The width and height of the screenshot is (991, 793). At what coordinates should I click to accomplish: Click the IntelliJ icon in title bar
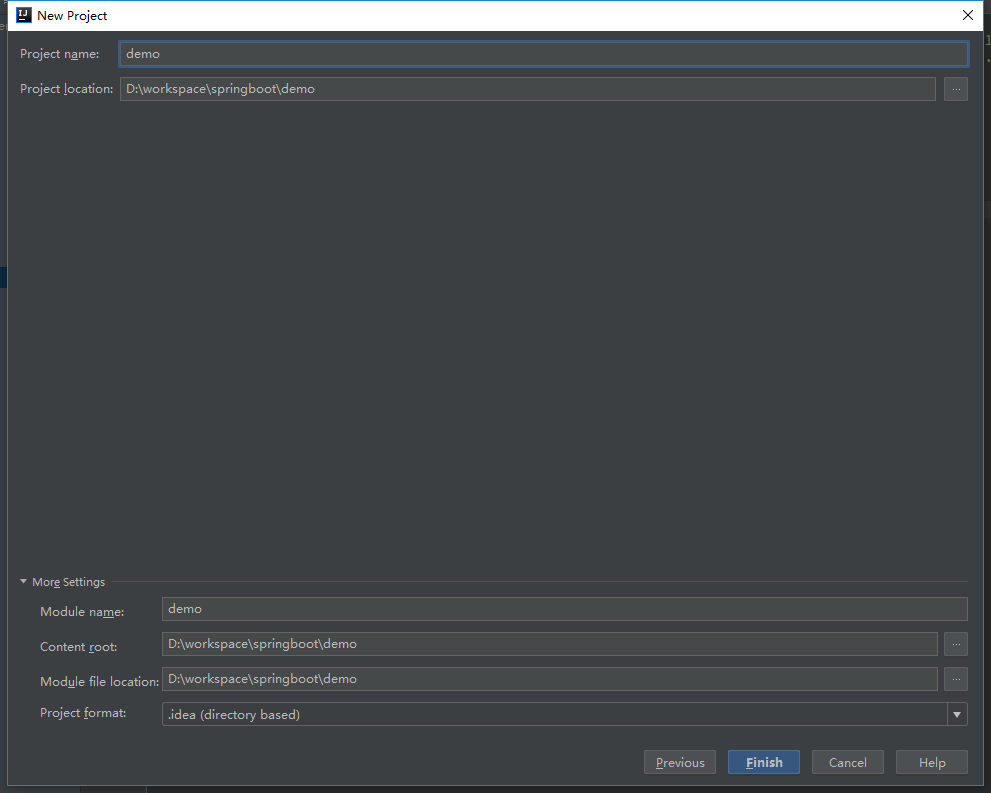point(23,15)
